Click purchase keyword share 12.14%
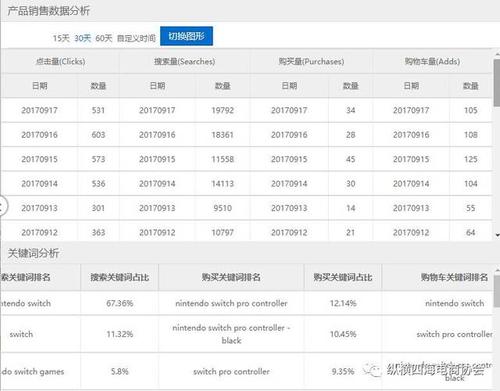Image resolution: width=500 pixels, height=391 pixels. [343, 303]
